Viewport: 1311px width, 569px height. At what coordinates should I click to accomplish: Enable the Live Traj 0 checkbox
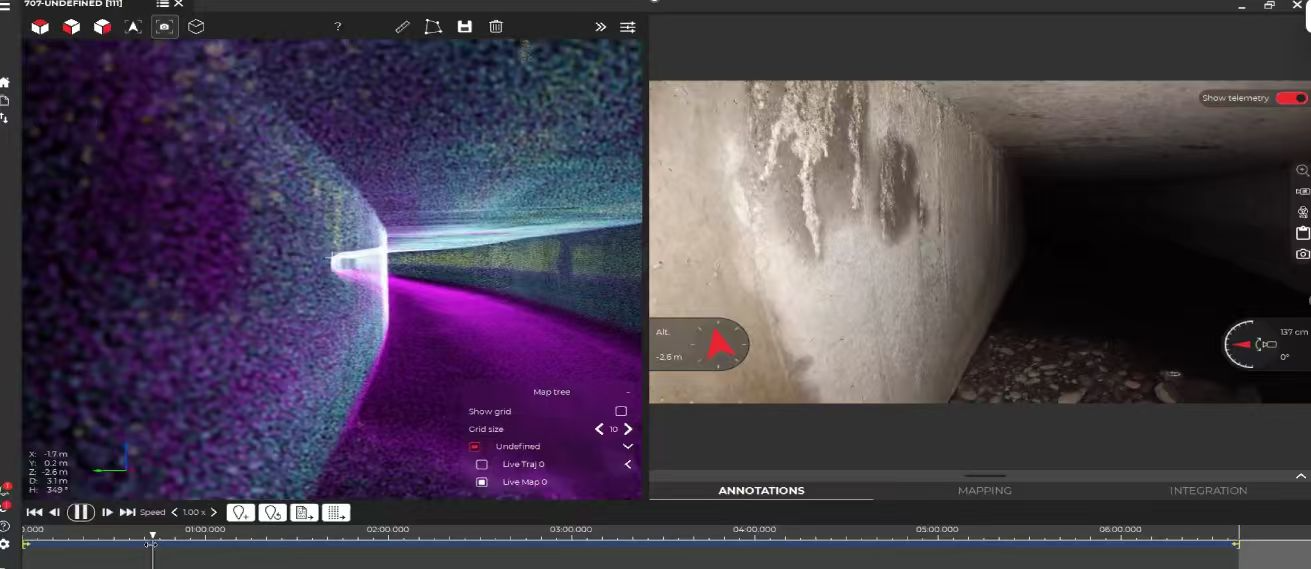[x=482, y=464]
